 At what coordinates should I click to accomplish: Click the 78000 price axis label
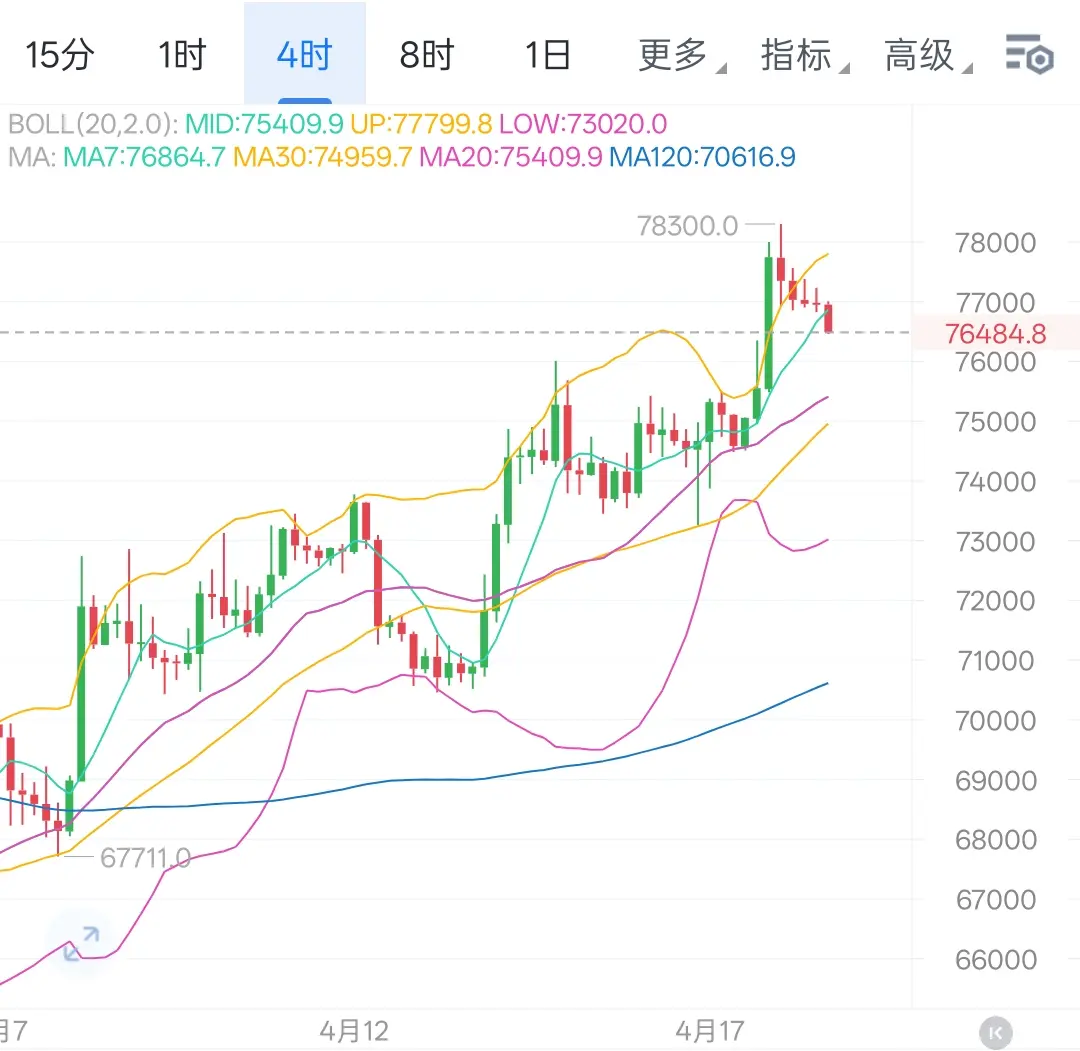995,243
